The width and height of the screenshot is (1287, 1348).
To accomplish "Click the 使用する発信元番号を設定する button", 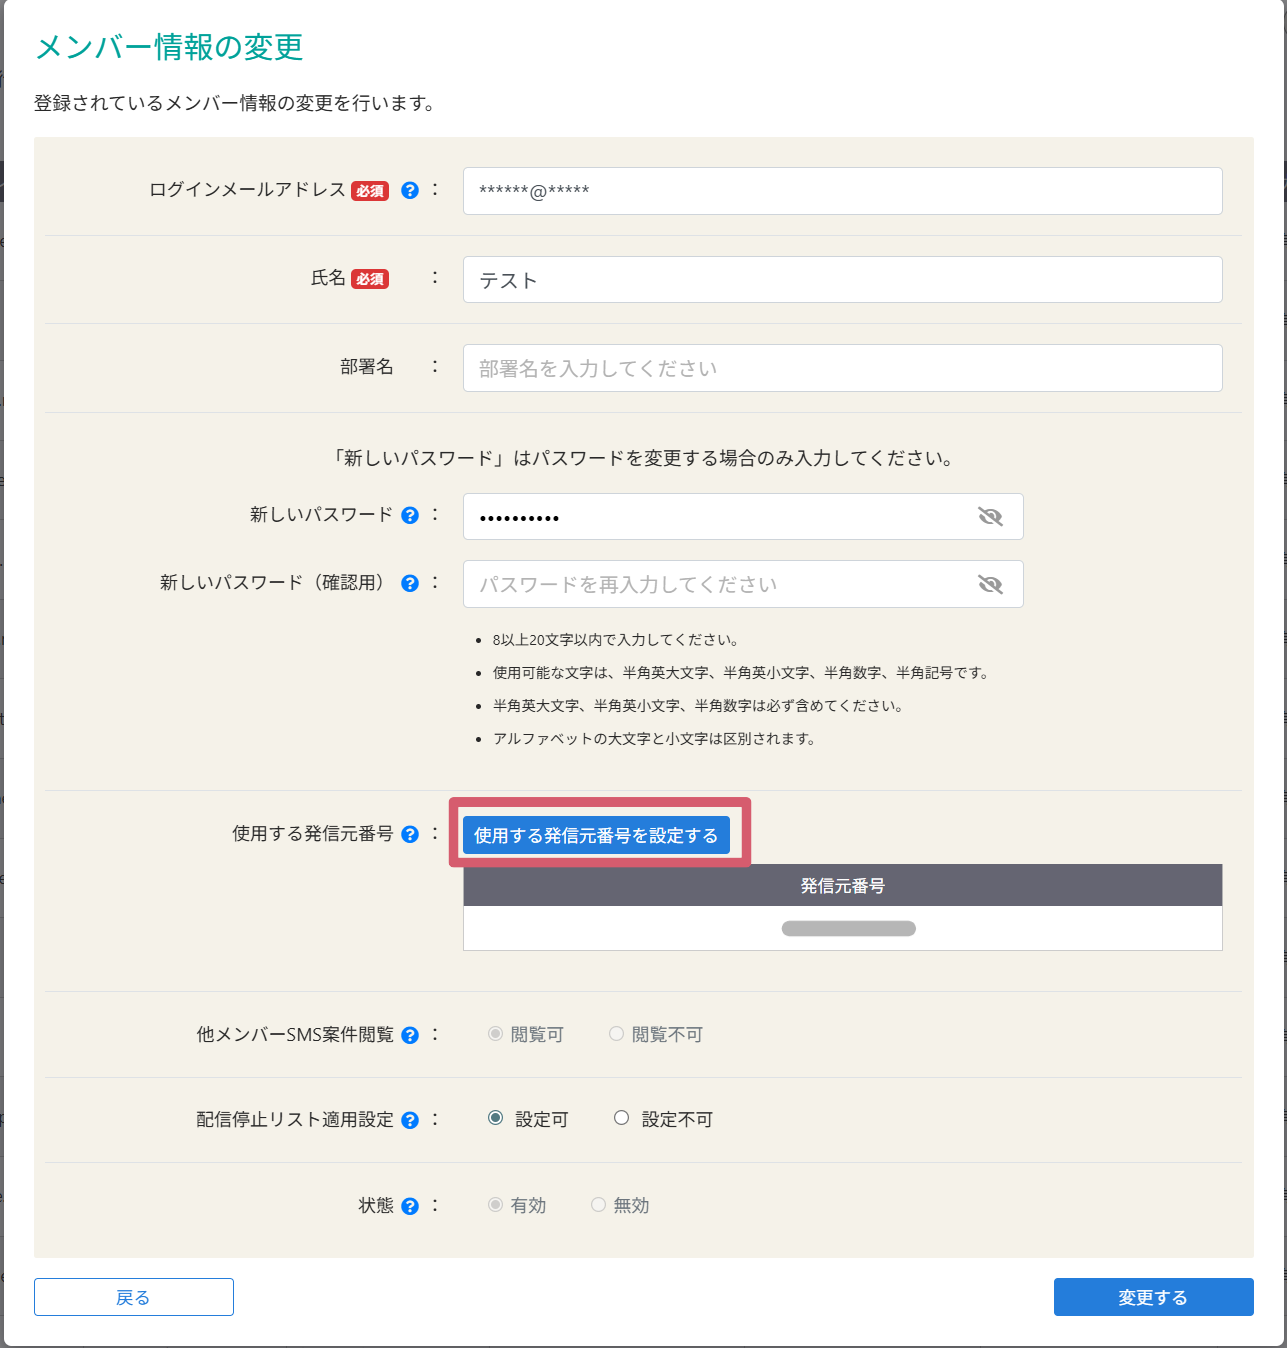I will pyautogui.click(x=599, y=834).
